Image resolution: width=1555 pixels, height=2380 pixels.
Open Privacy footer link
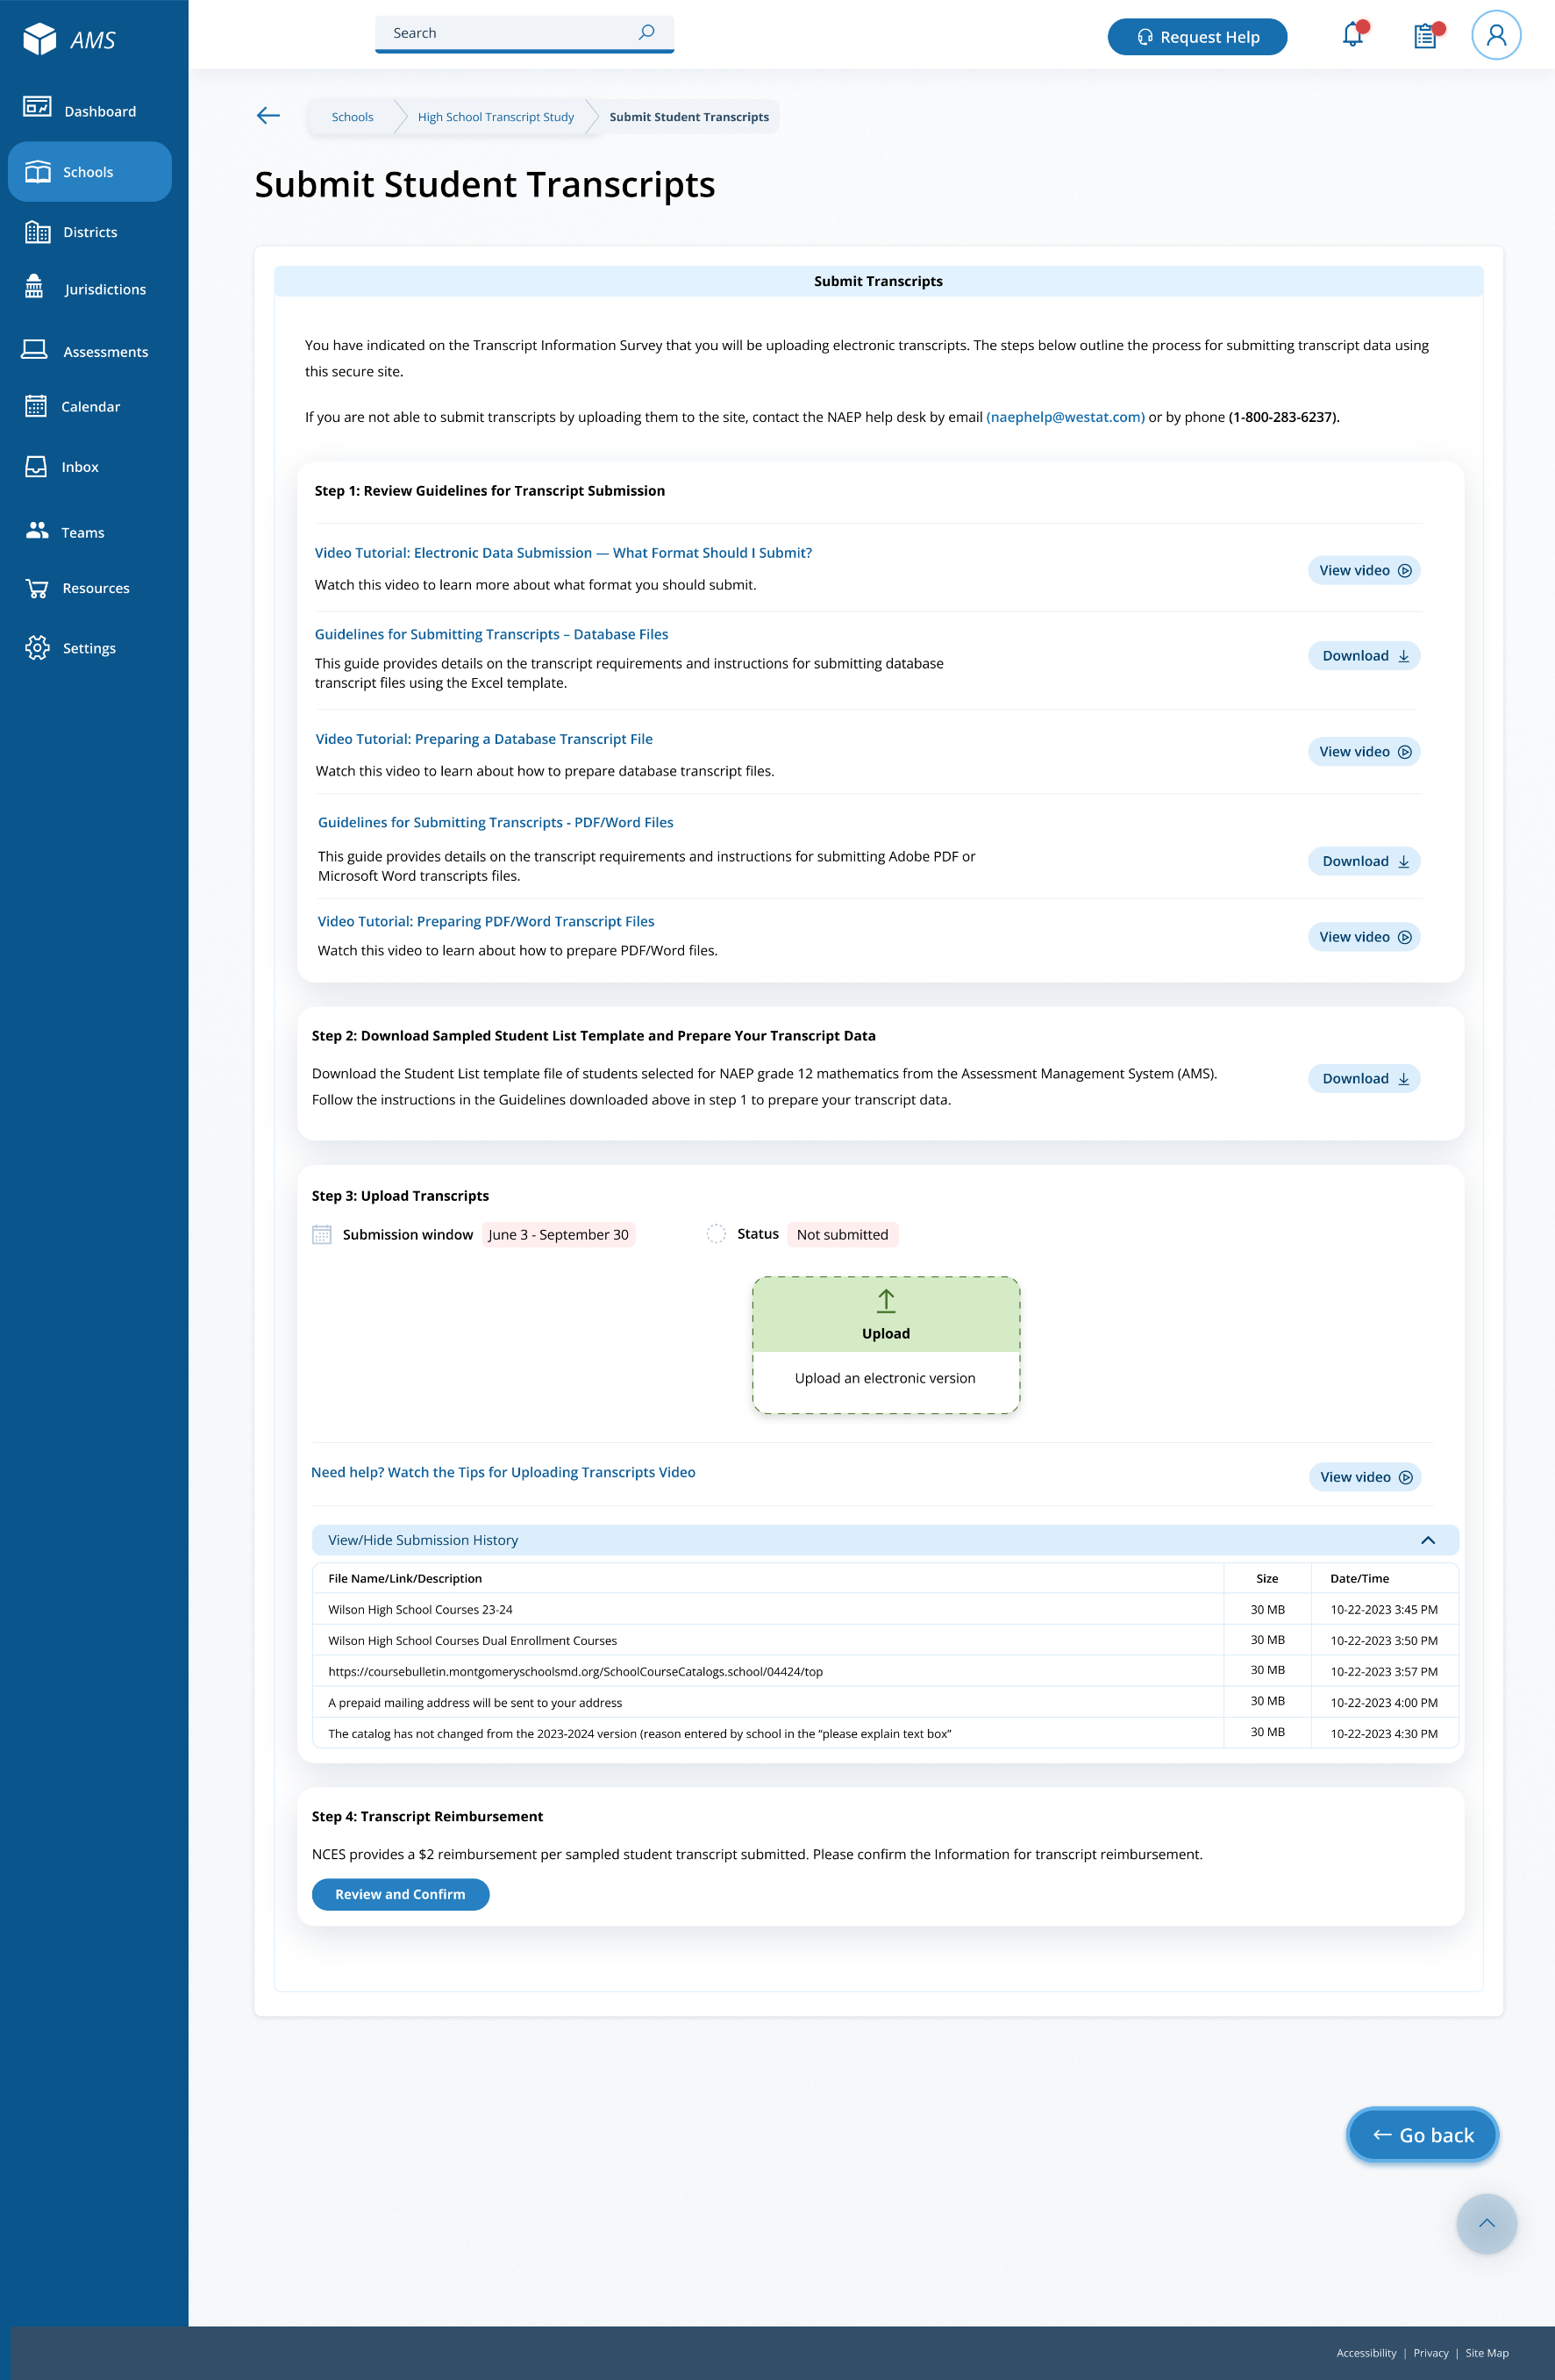click(1431, 2352)
